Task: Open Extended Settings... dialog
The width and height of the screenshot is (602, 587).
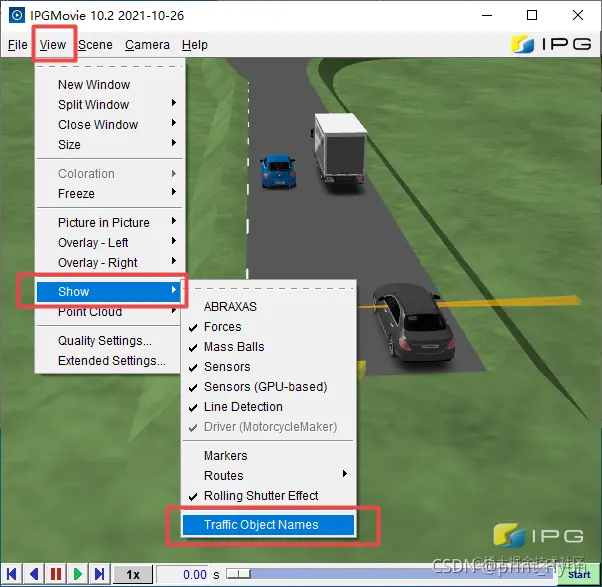Action: 109,361
